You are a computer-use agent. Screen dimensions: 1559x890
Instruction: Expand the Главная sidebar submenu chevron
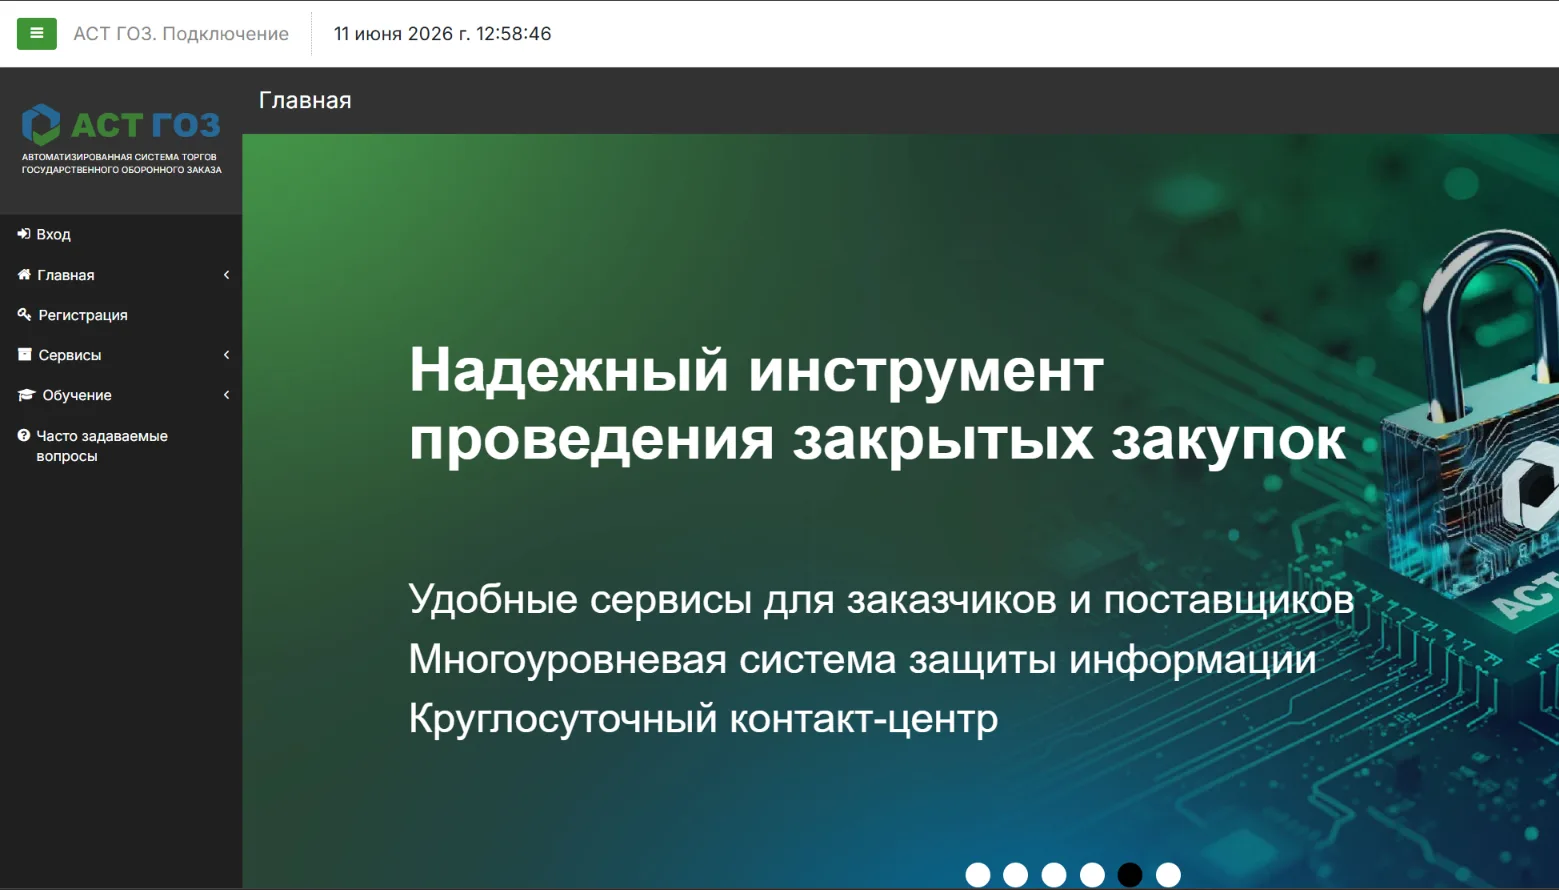tap(227, 275)
